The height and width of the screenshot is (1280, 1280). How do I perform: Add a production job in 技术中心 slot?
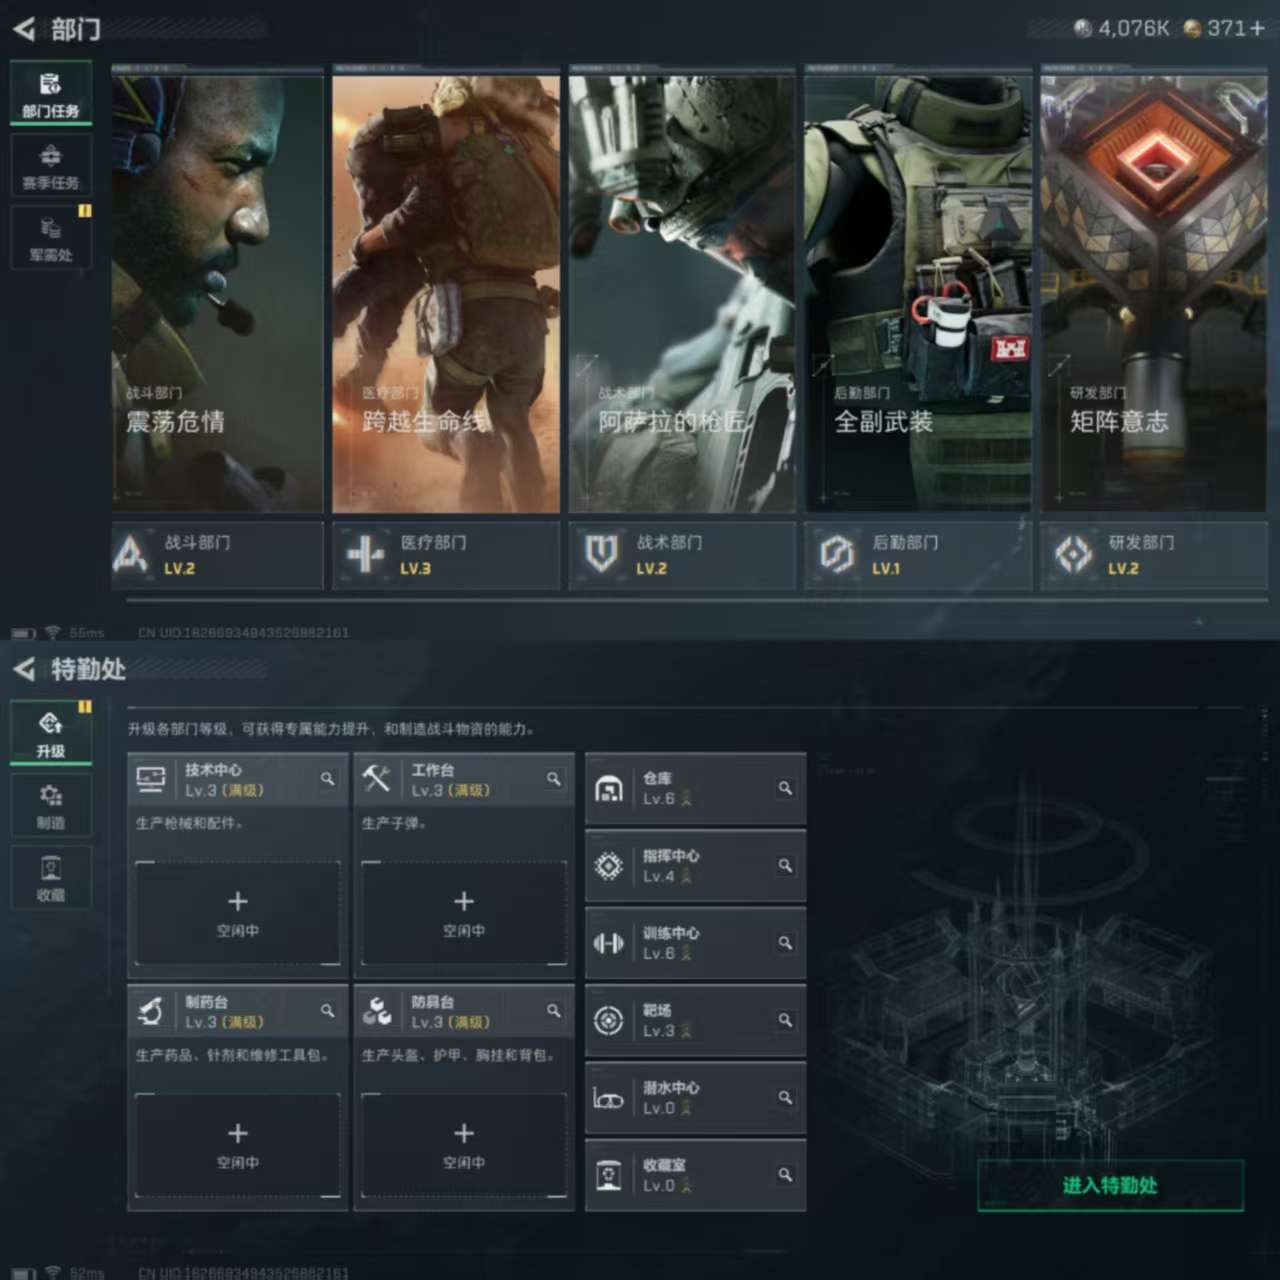tap(238, 914)
